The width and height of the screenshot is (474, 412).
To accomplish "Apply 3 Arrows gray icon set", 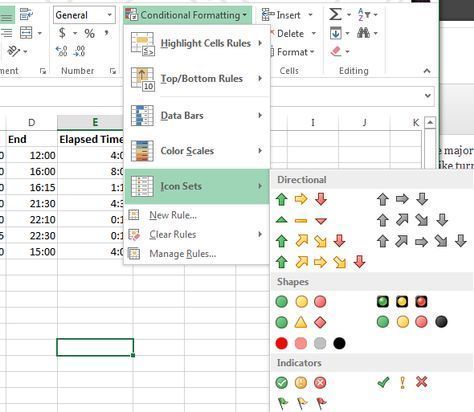I will pyautogui.click(x=402, y=199).
